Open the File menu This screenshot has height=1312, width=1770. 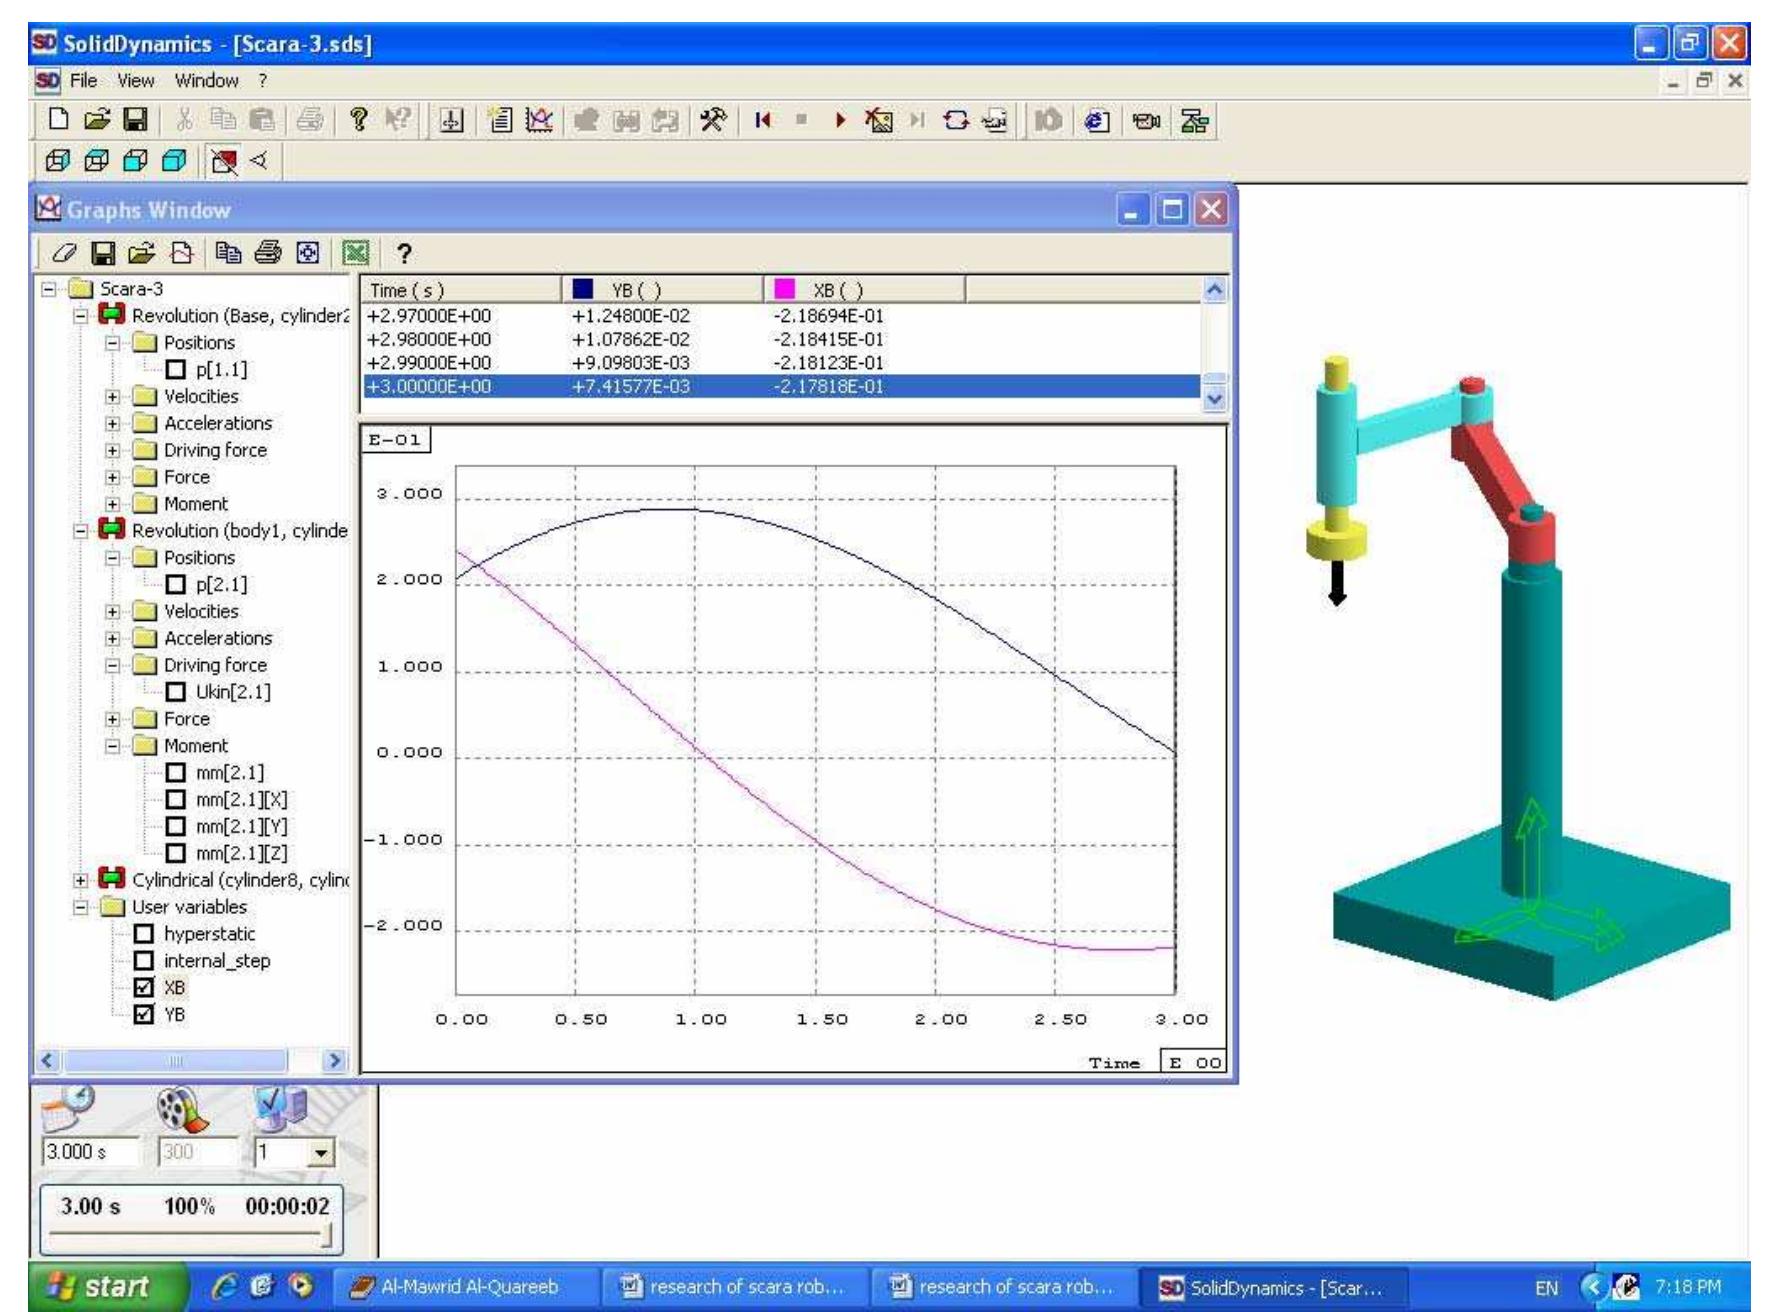click(x=83, y=81)
